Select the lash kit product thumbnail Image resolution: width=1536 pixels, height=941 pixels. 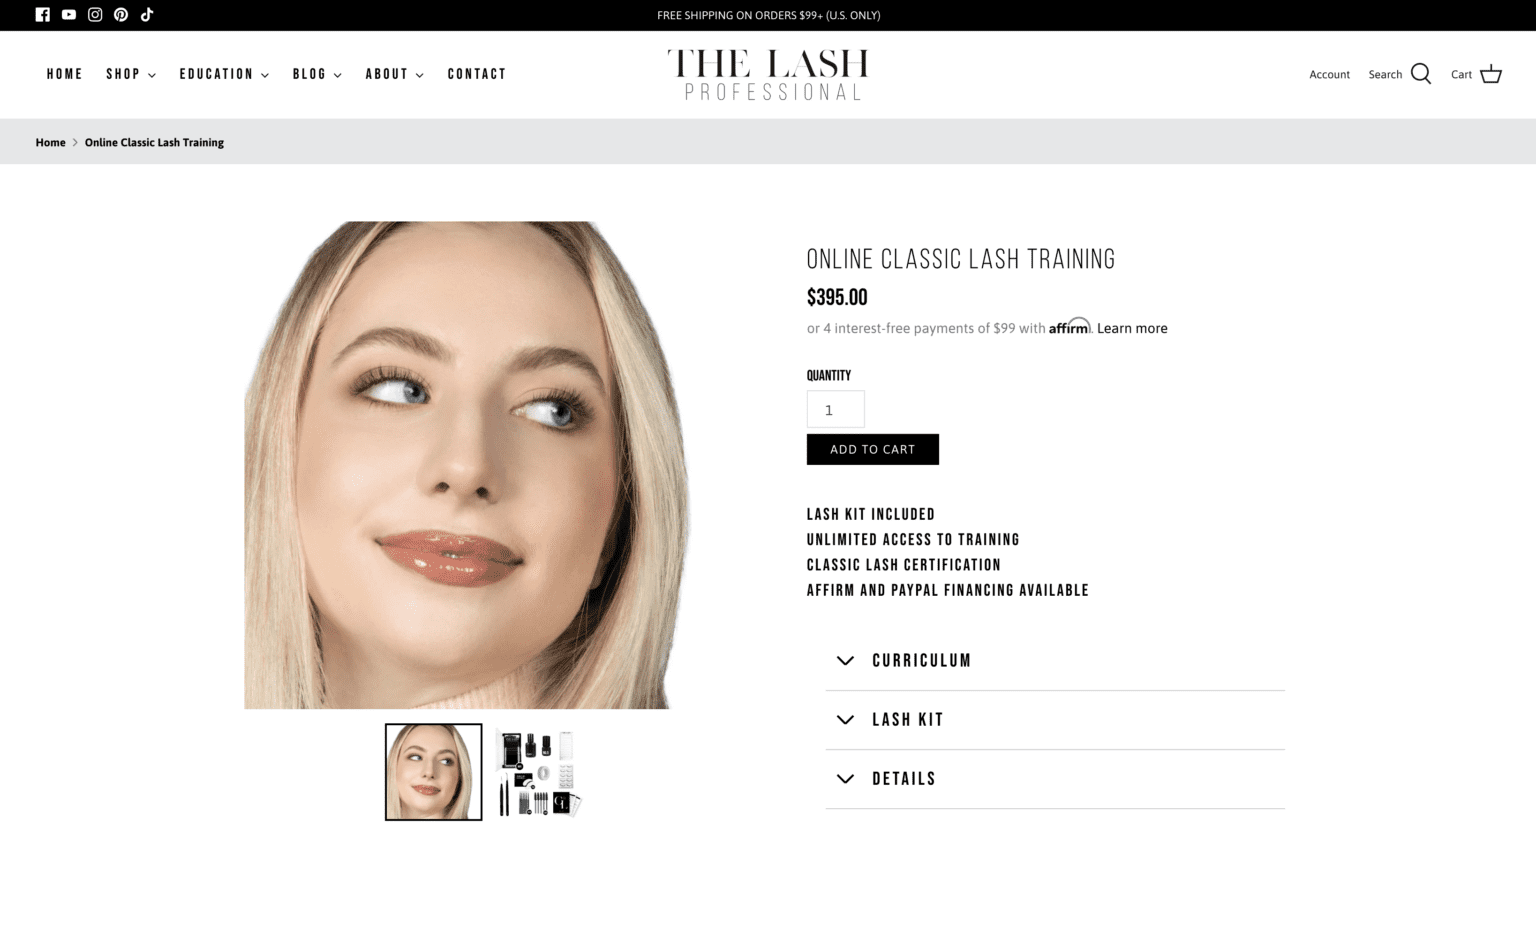click(x=538, y=772)
